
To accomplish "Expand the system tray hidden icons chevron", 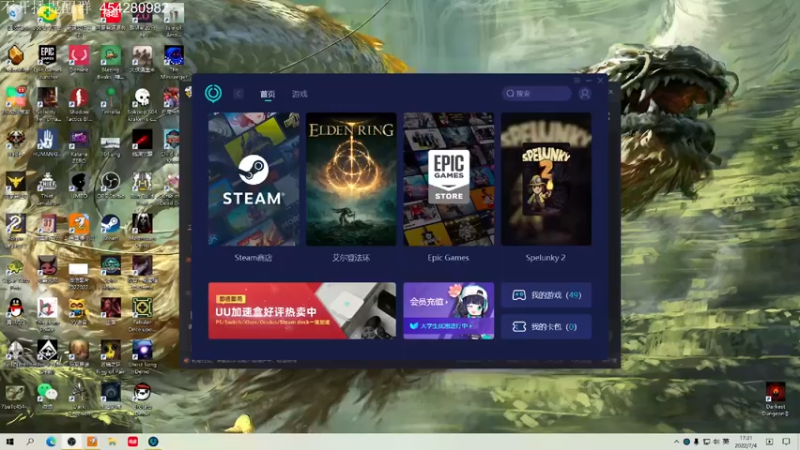I will [677, 442].
